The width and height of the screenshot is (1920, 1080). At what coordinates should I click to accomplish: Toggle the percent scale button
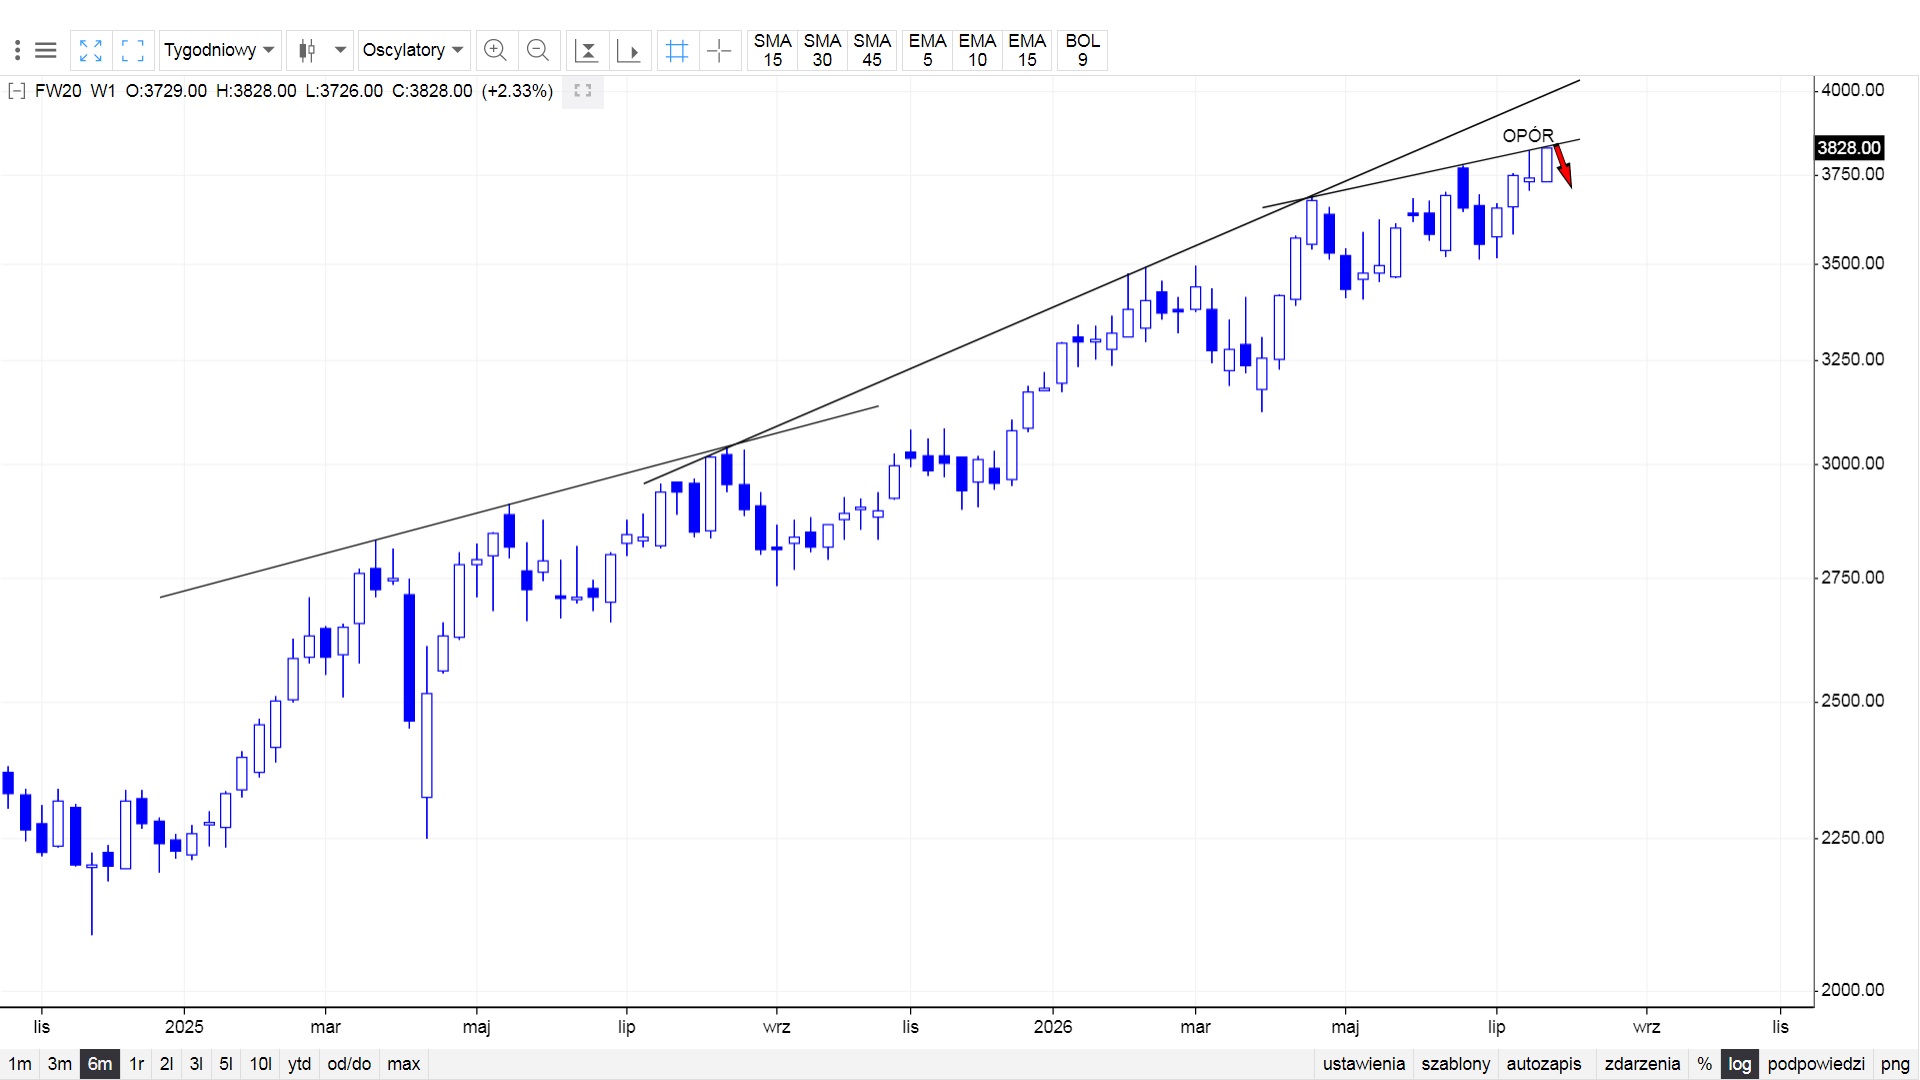point(1705,1064)
